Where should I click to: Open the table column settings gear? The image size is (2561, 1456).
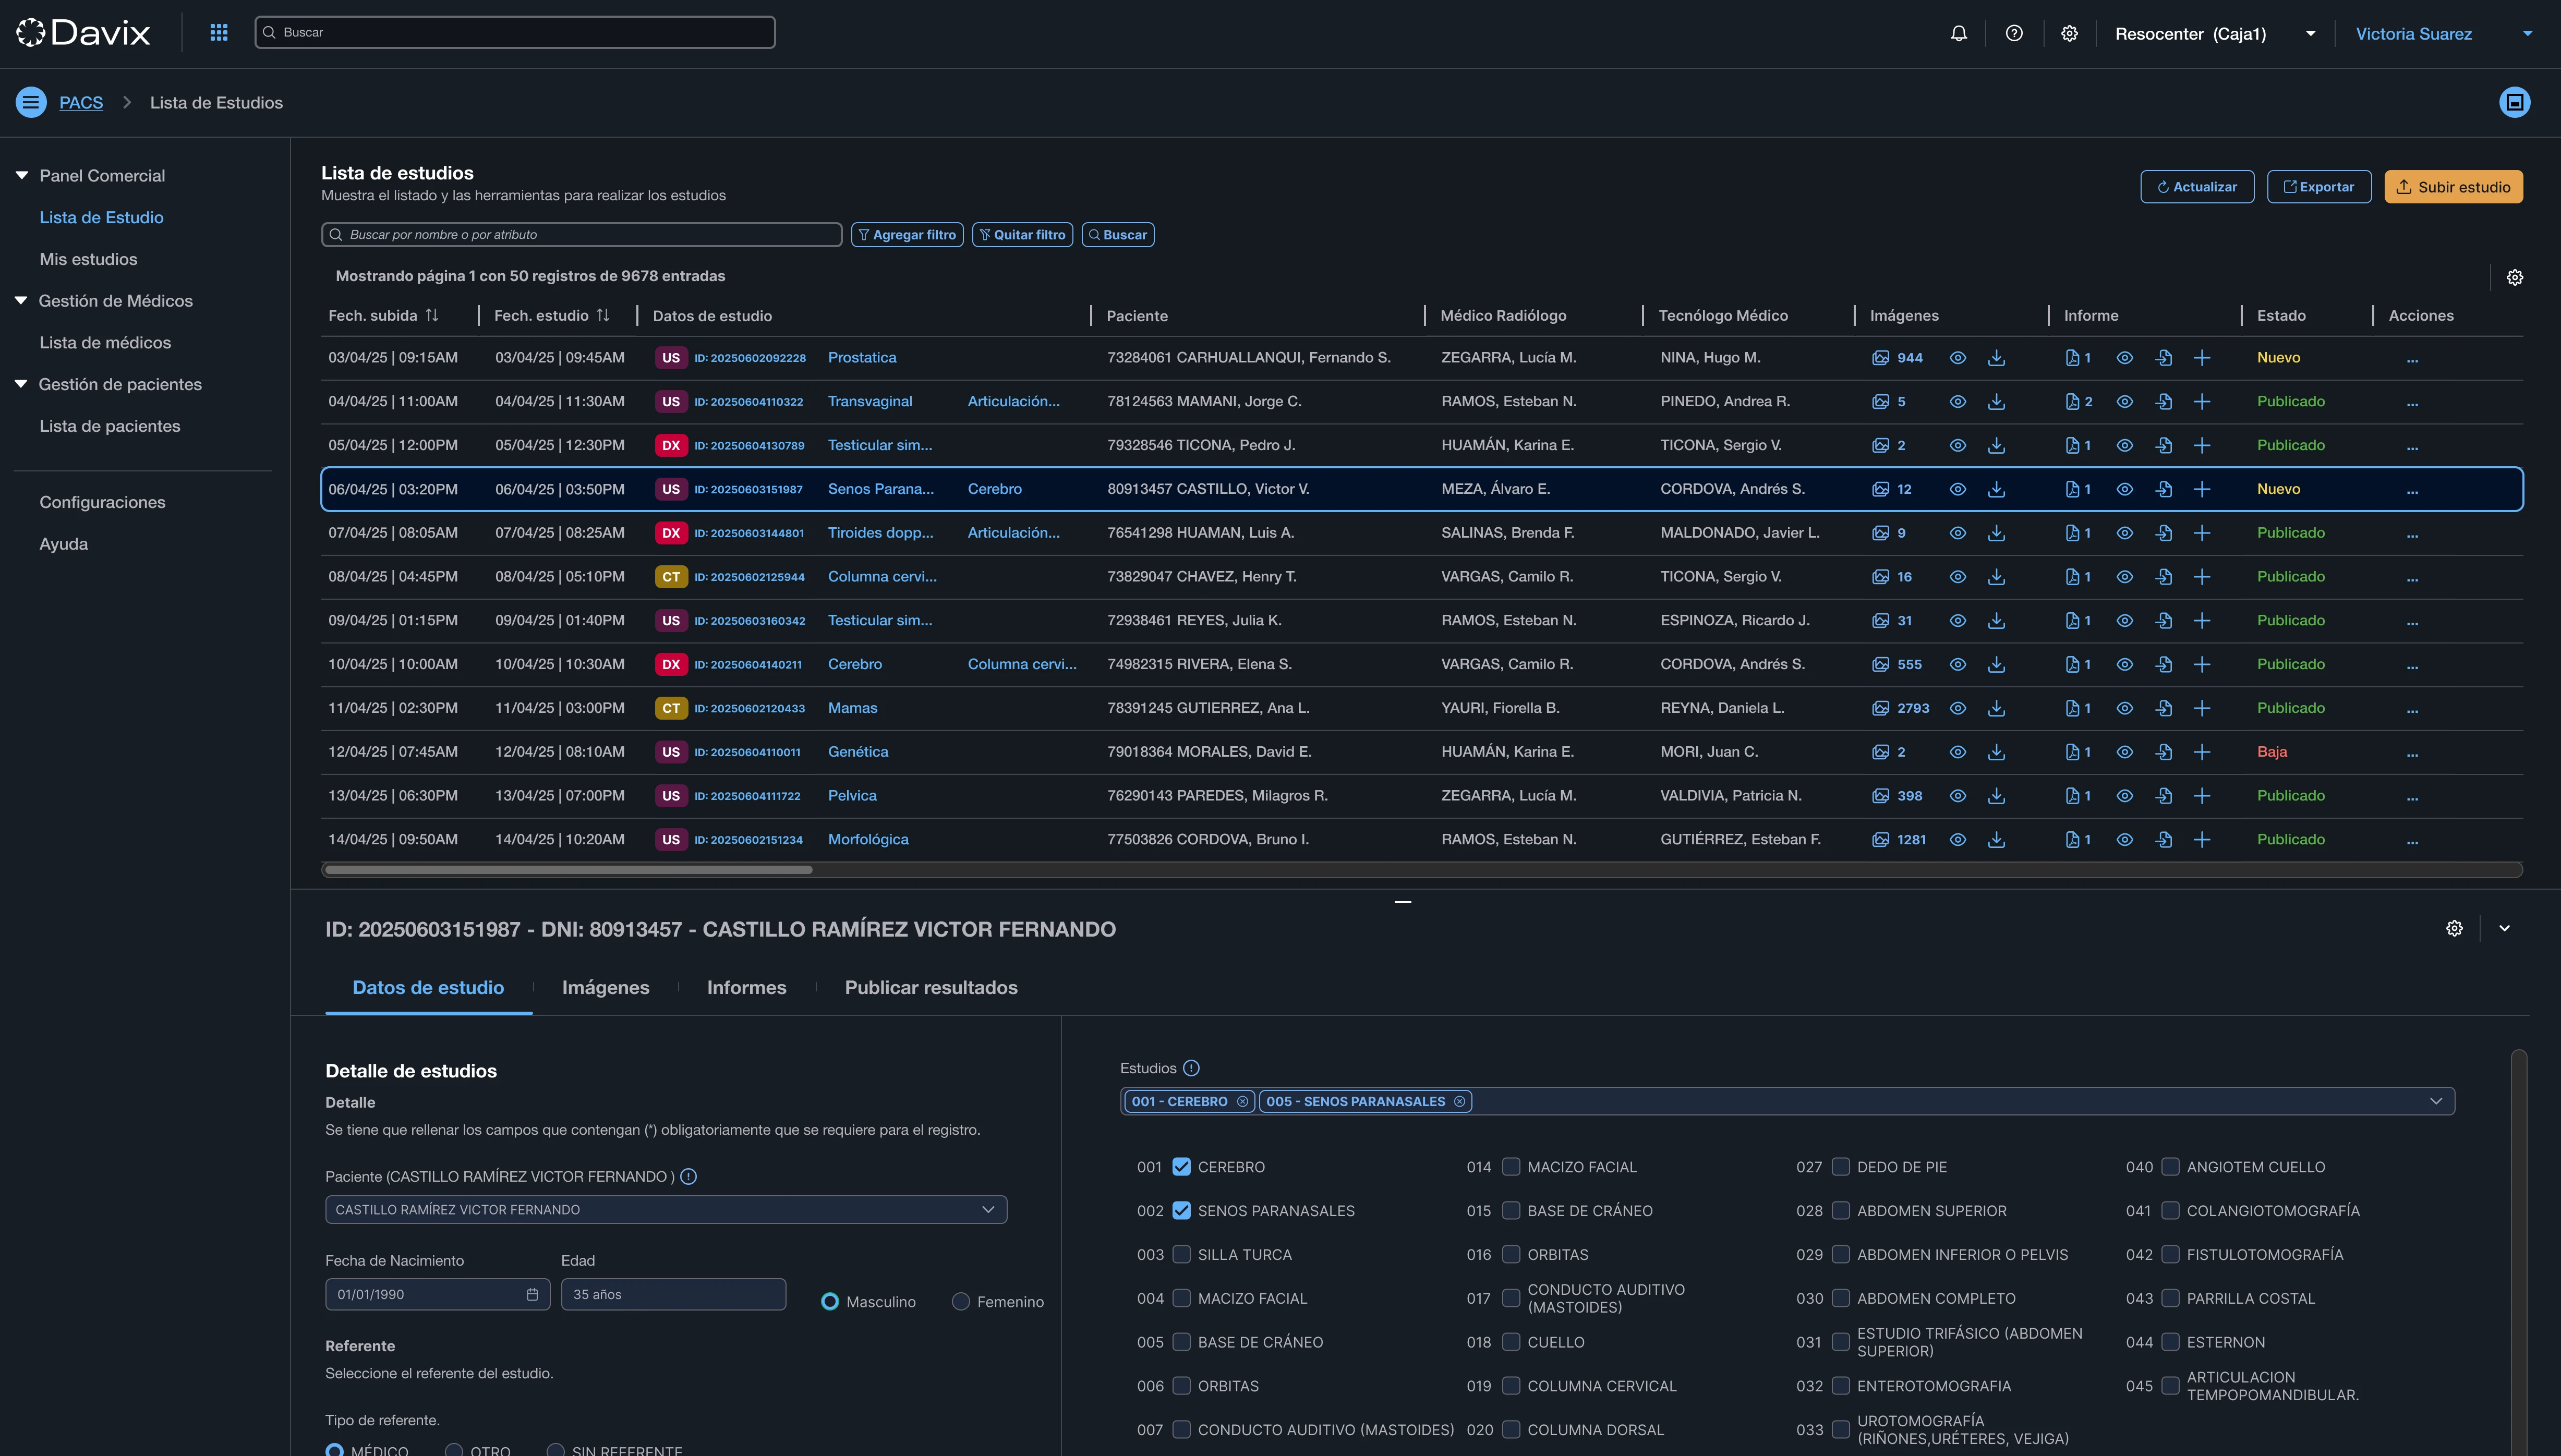pos(2516,277)
